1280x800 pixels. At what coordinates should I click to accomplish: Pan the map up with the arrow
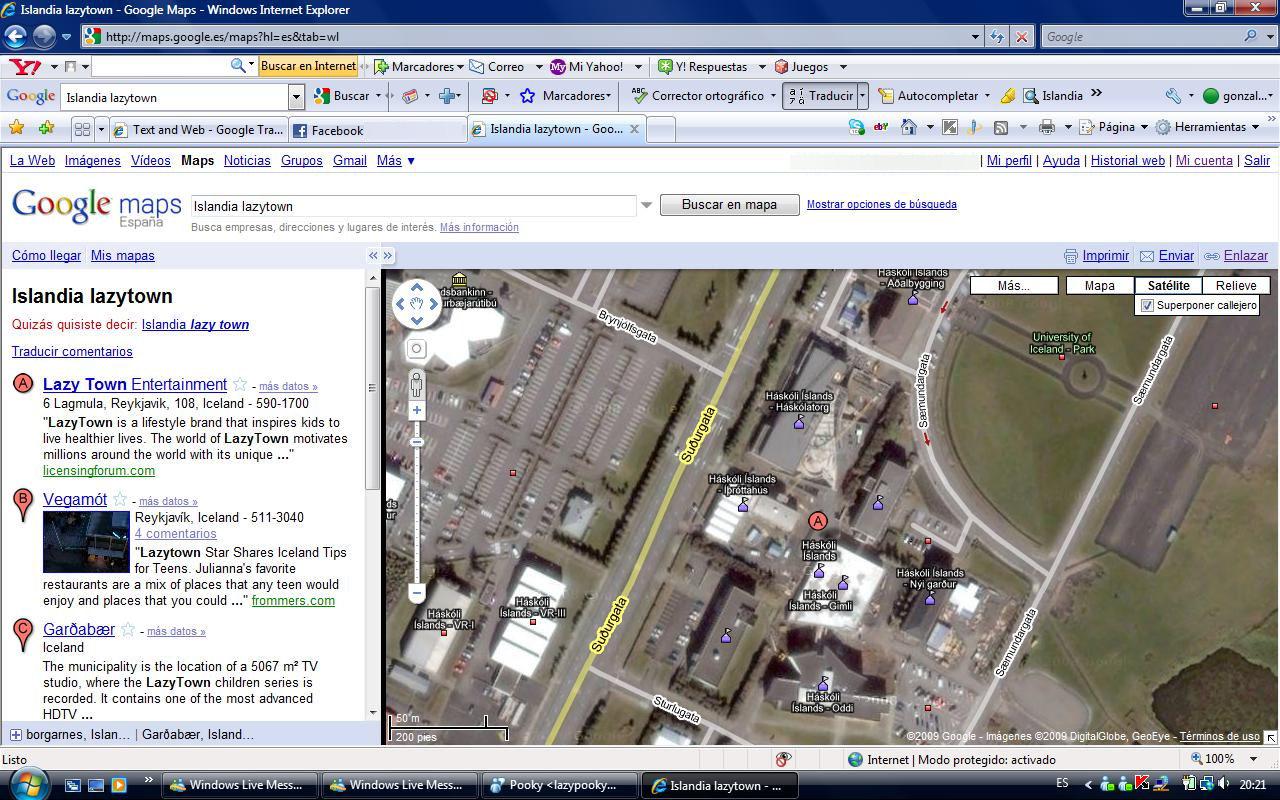tap(417, 287)
